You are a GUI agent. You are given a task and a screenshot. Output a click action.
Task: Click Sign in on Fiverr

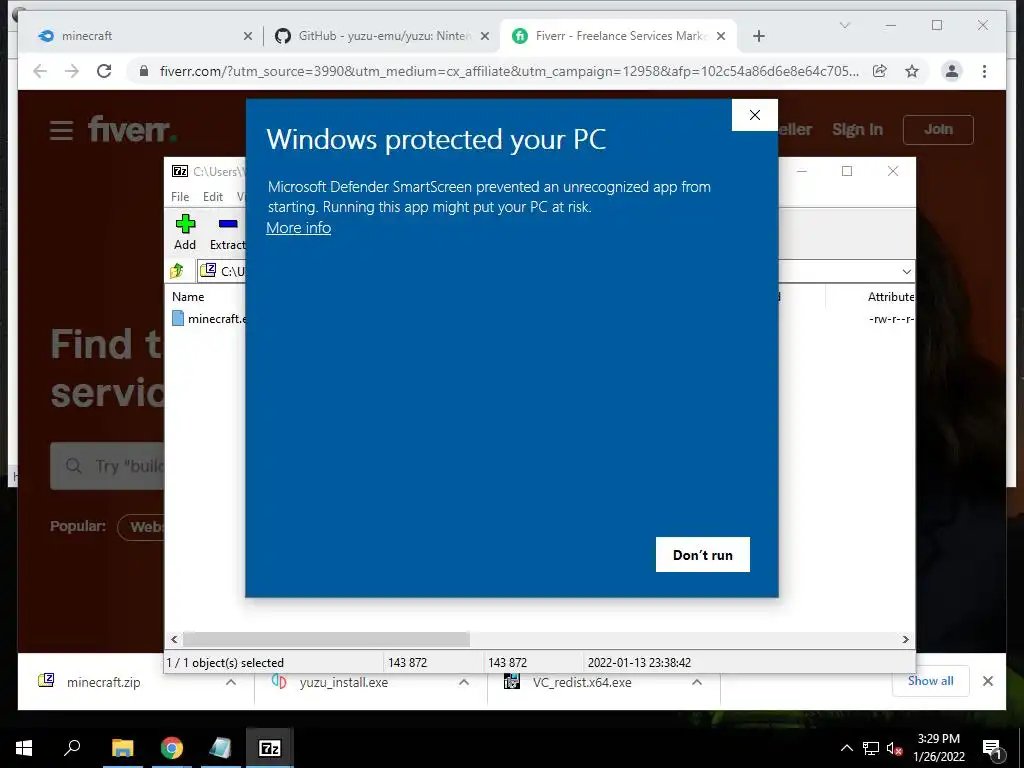tap(857, 129)
